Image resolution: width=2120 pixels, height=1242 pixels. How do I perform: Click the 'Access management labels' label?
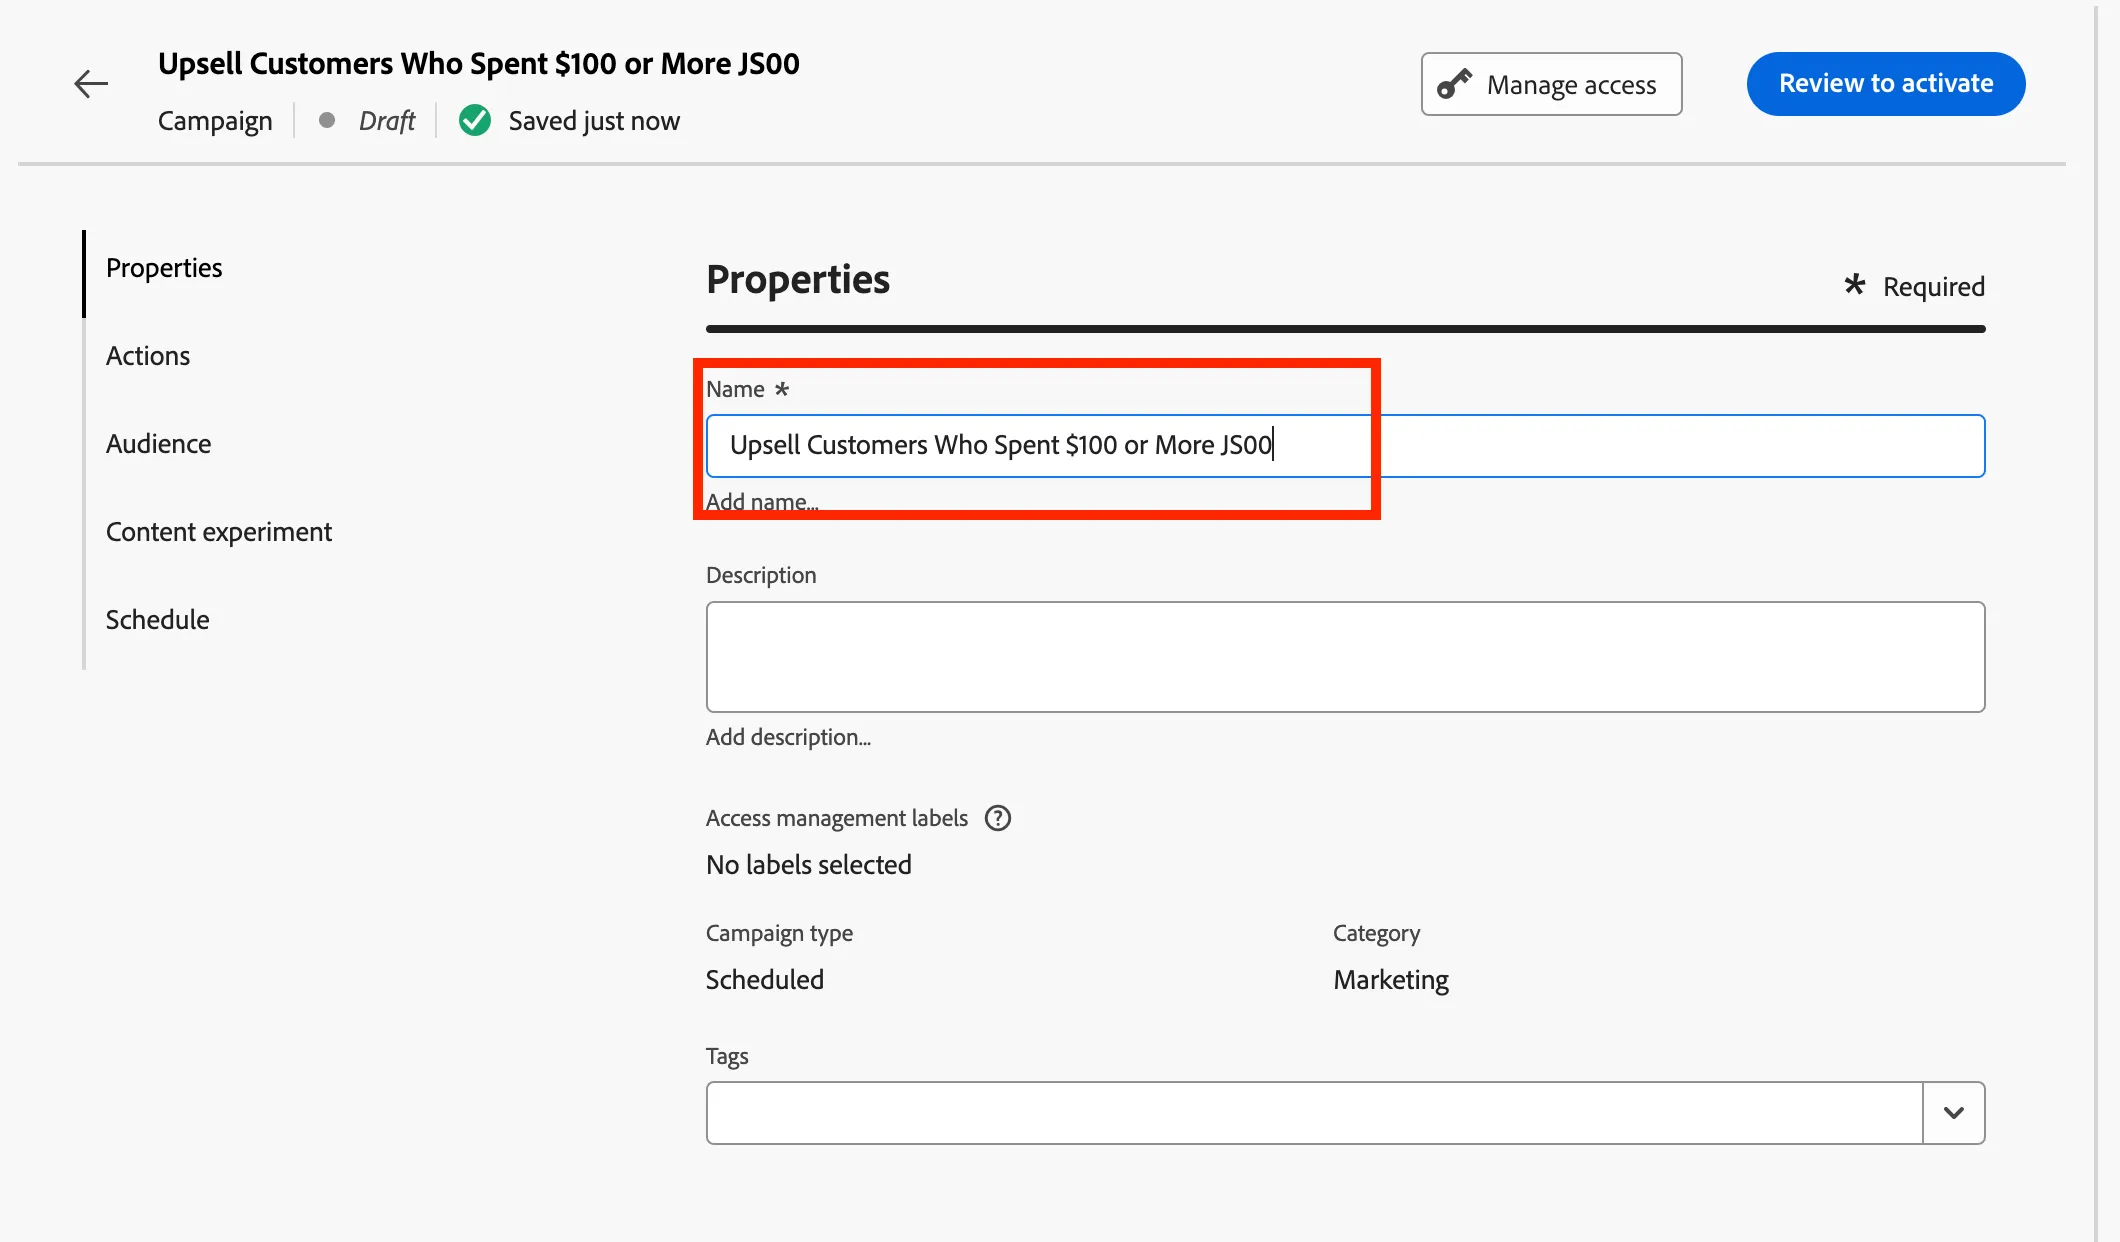coord(837,818)
